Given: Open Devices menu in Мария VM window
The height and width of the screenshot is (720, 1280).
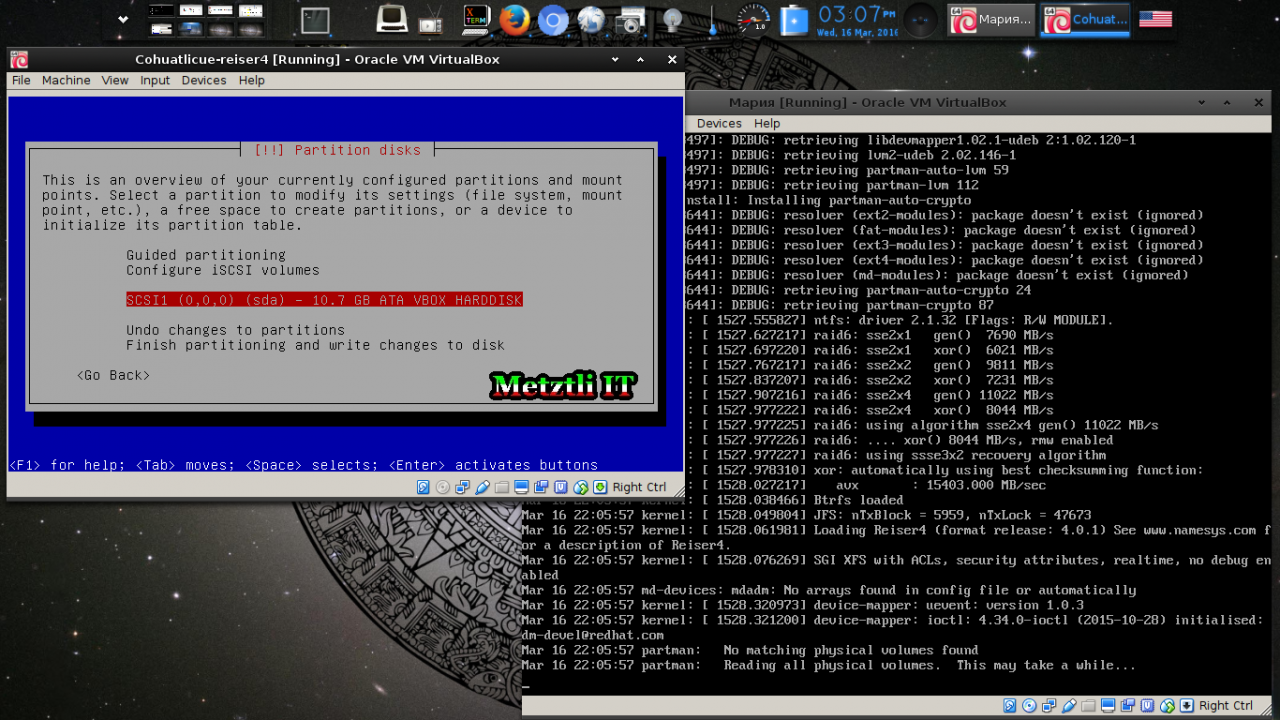Looking at the screenshot, I should pyautogui.click(x=719, y=124).
